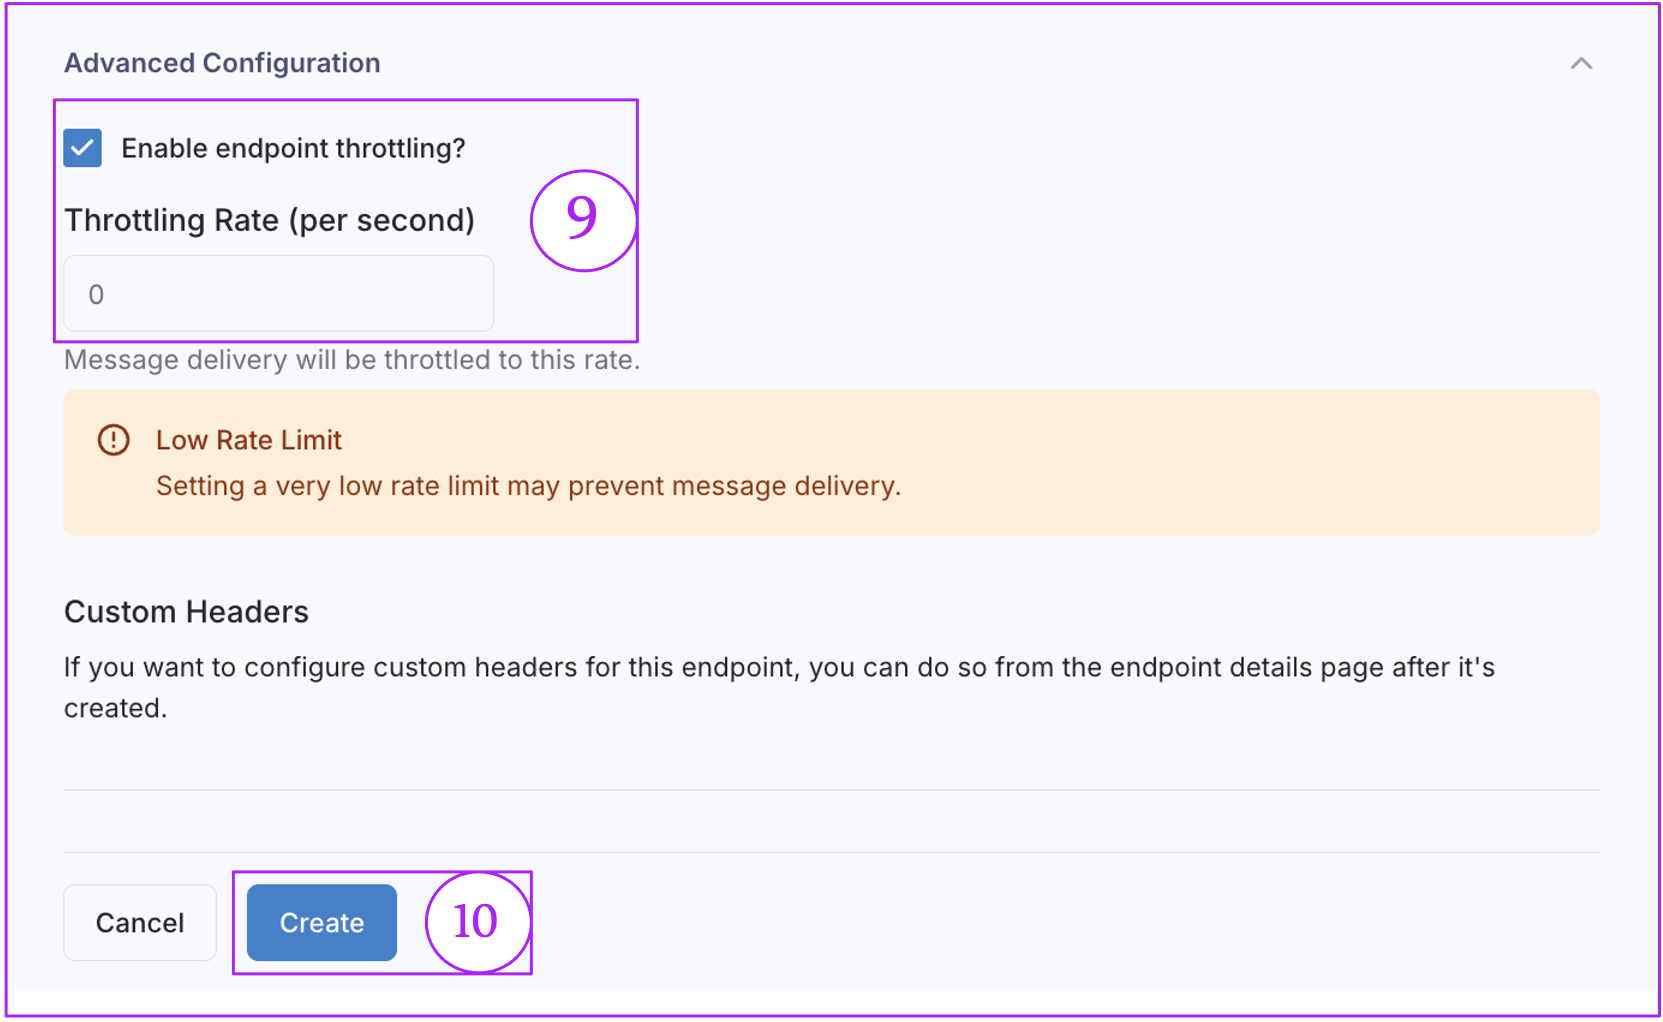Collapse the Advanced Configuration chevron
This screenshot has height=1022, width=1663.
(x=1581, y=64)
